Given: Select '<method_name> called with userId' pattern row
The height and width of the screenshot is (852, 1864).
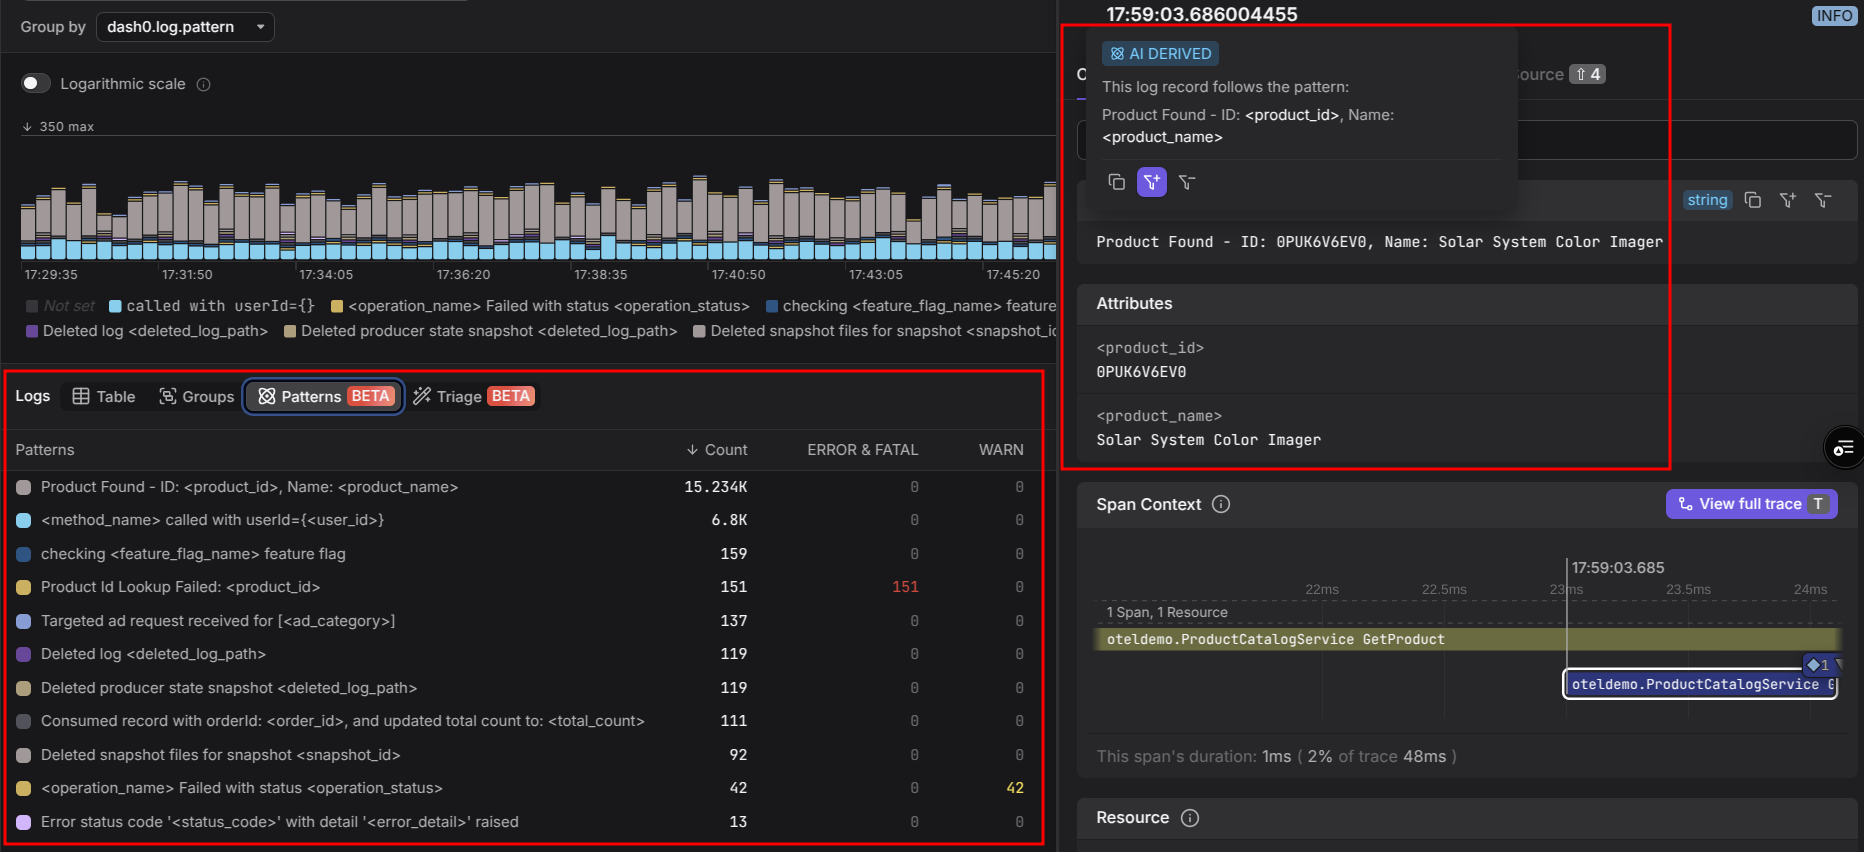Looking at the screenshot, I should [520, 520].
